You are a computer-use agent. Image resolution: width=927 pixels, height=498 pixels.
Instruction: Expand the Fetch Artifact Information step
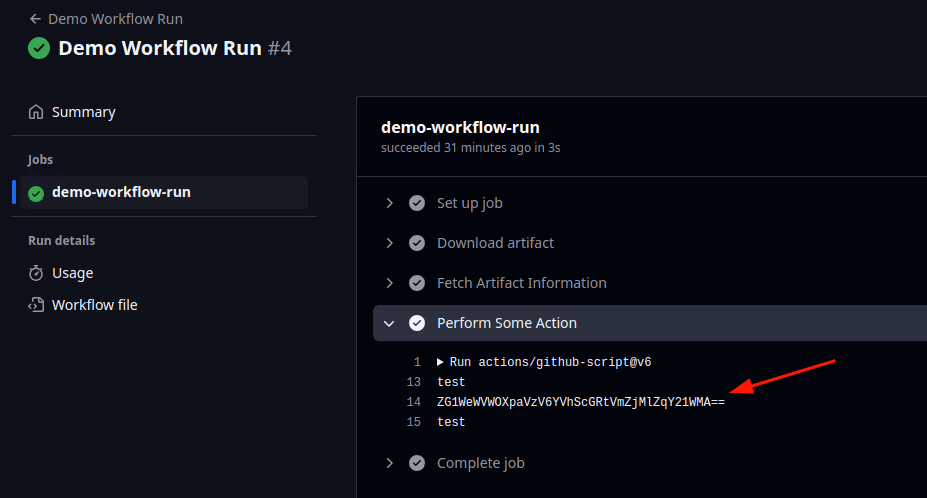click(x=389, y=283)
